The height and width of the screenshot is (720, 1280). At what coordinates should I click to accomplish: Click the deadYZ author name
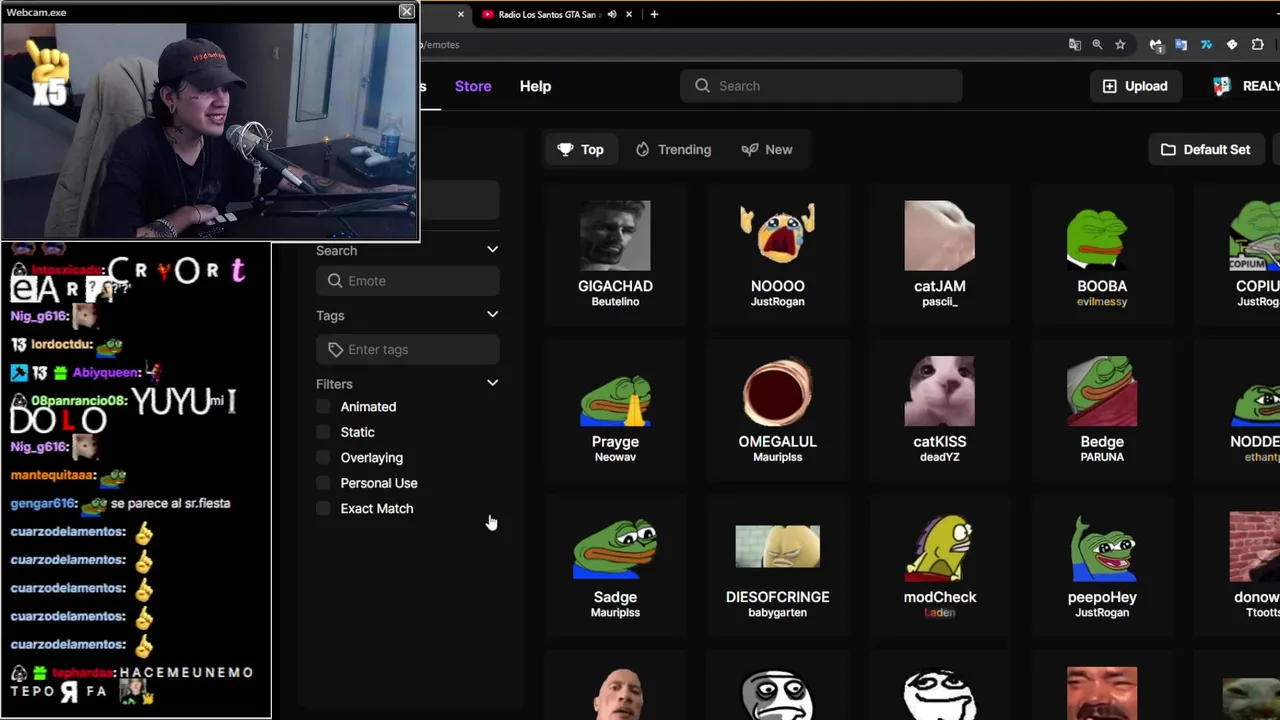[939, 457]
